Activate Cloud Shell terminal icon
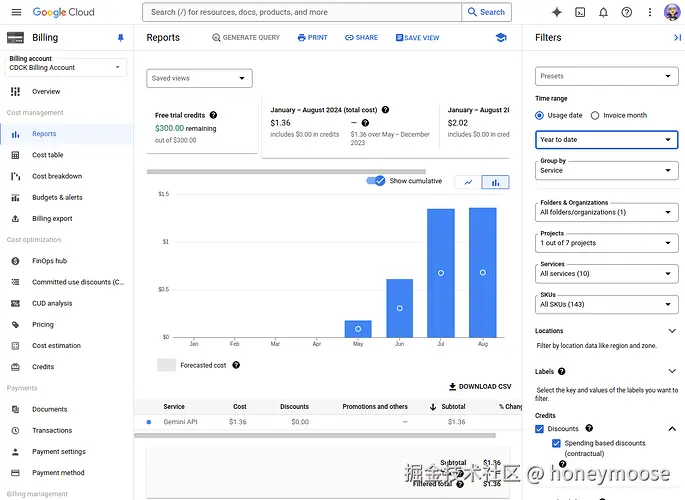 pyautogui.click(x=580, y=12)
